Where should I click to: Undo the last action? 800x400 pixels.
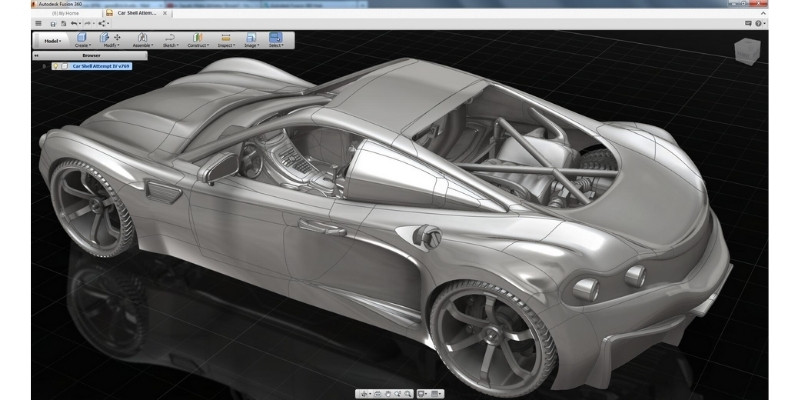73,23
